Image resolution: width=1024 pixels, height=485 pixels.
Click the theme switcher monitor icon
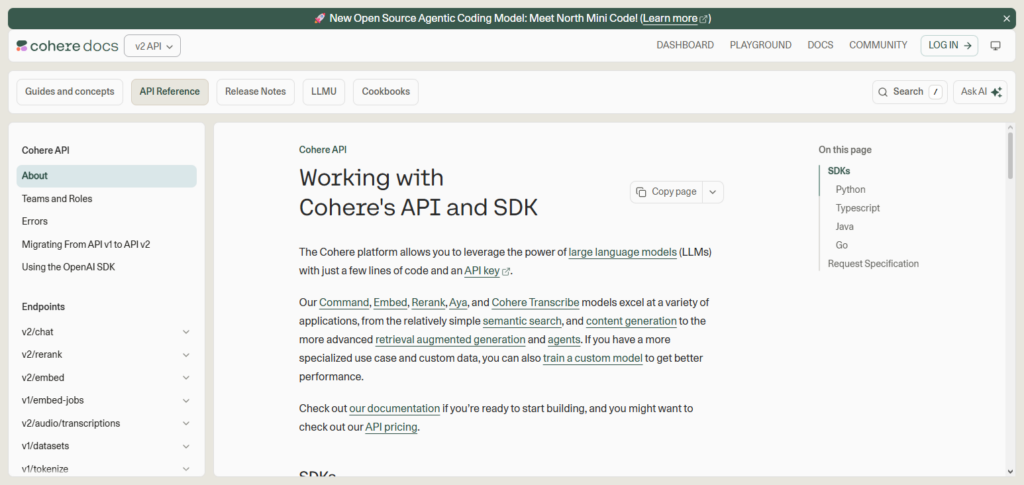pos(995,46)
